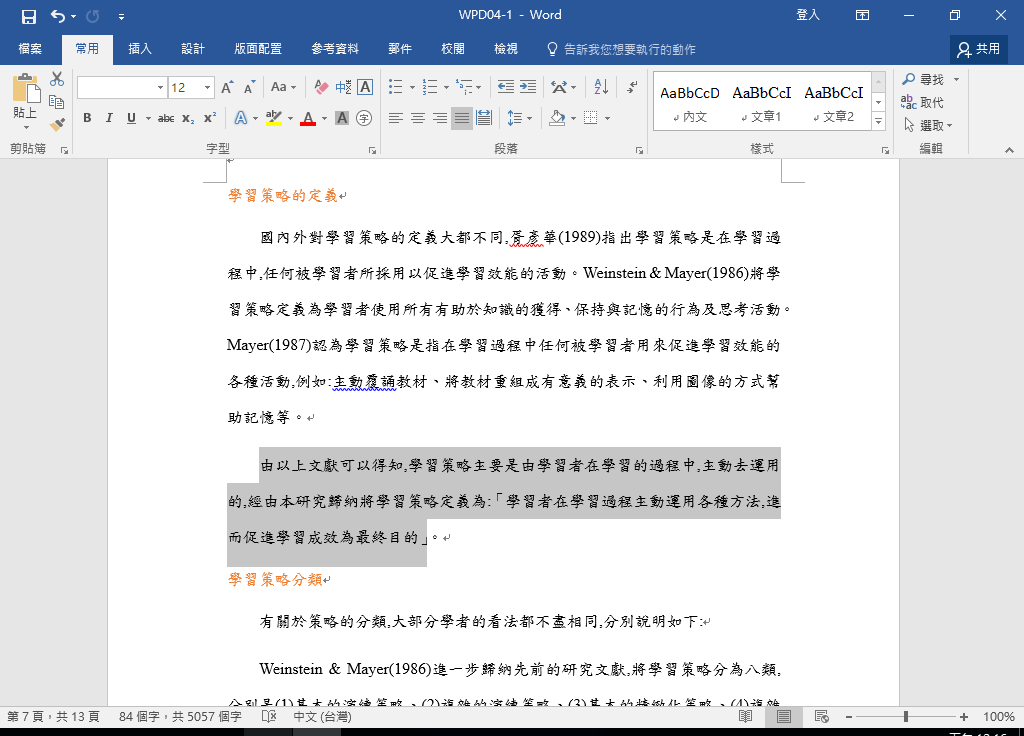The width and height of the screenshot is (1024, 736).
Task: Decrease font size with the shrink font icon
Action: 249,87
